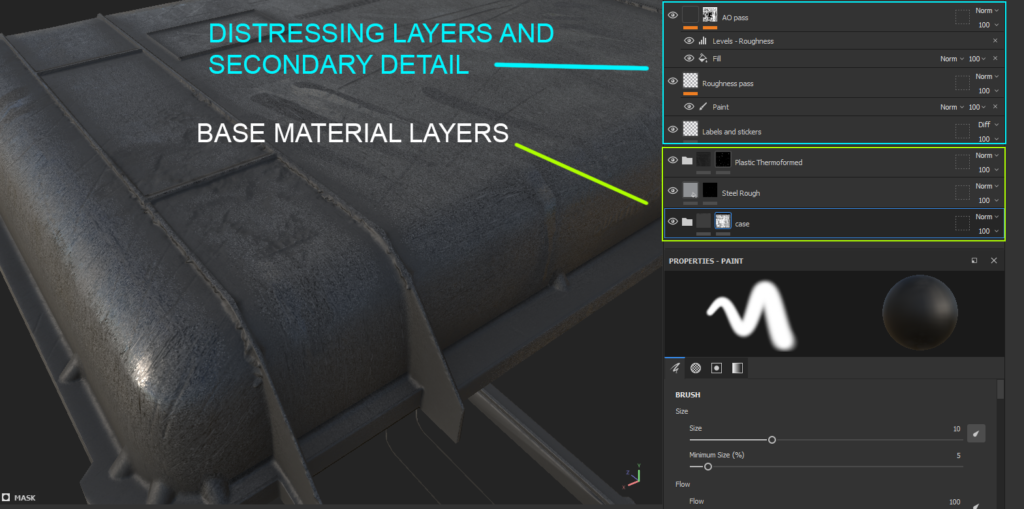The height and width of the screenshot is (509, 1024).
Task: Click the Properties panel vertical scrollbar
Action: [x=1000, y=389]
